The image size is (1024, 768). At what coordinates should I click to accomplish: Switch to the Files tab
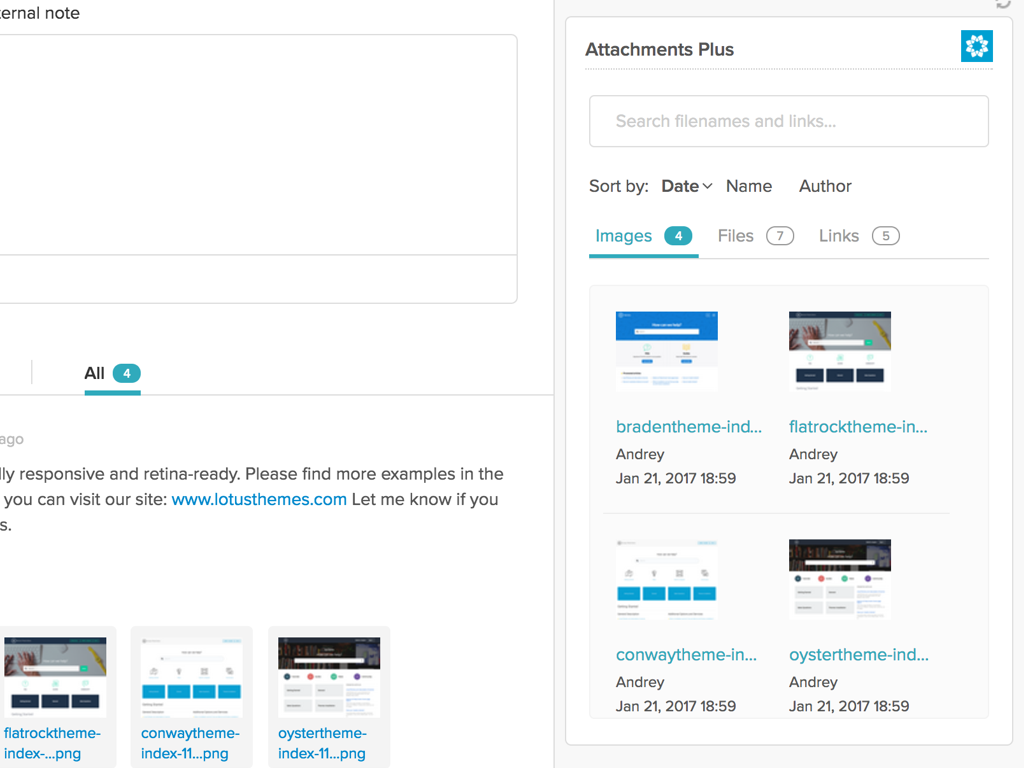735,235
